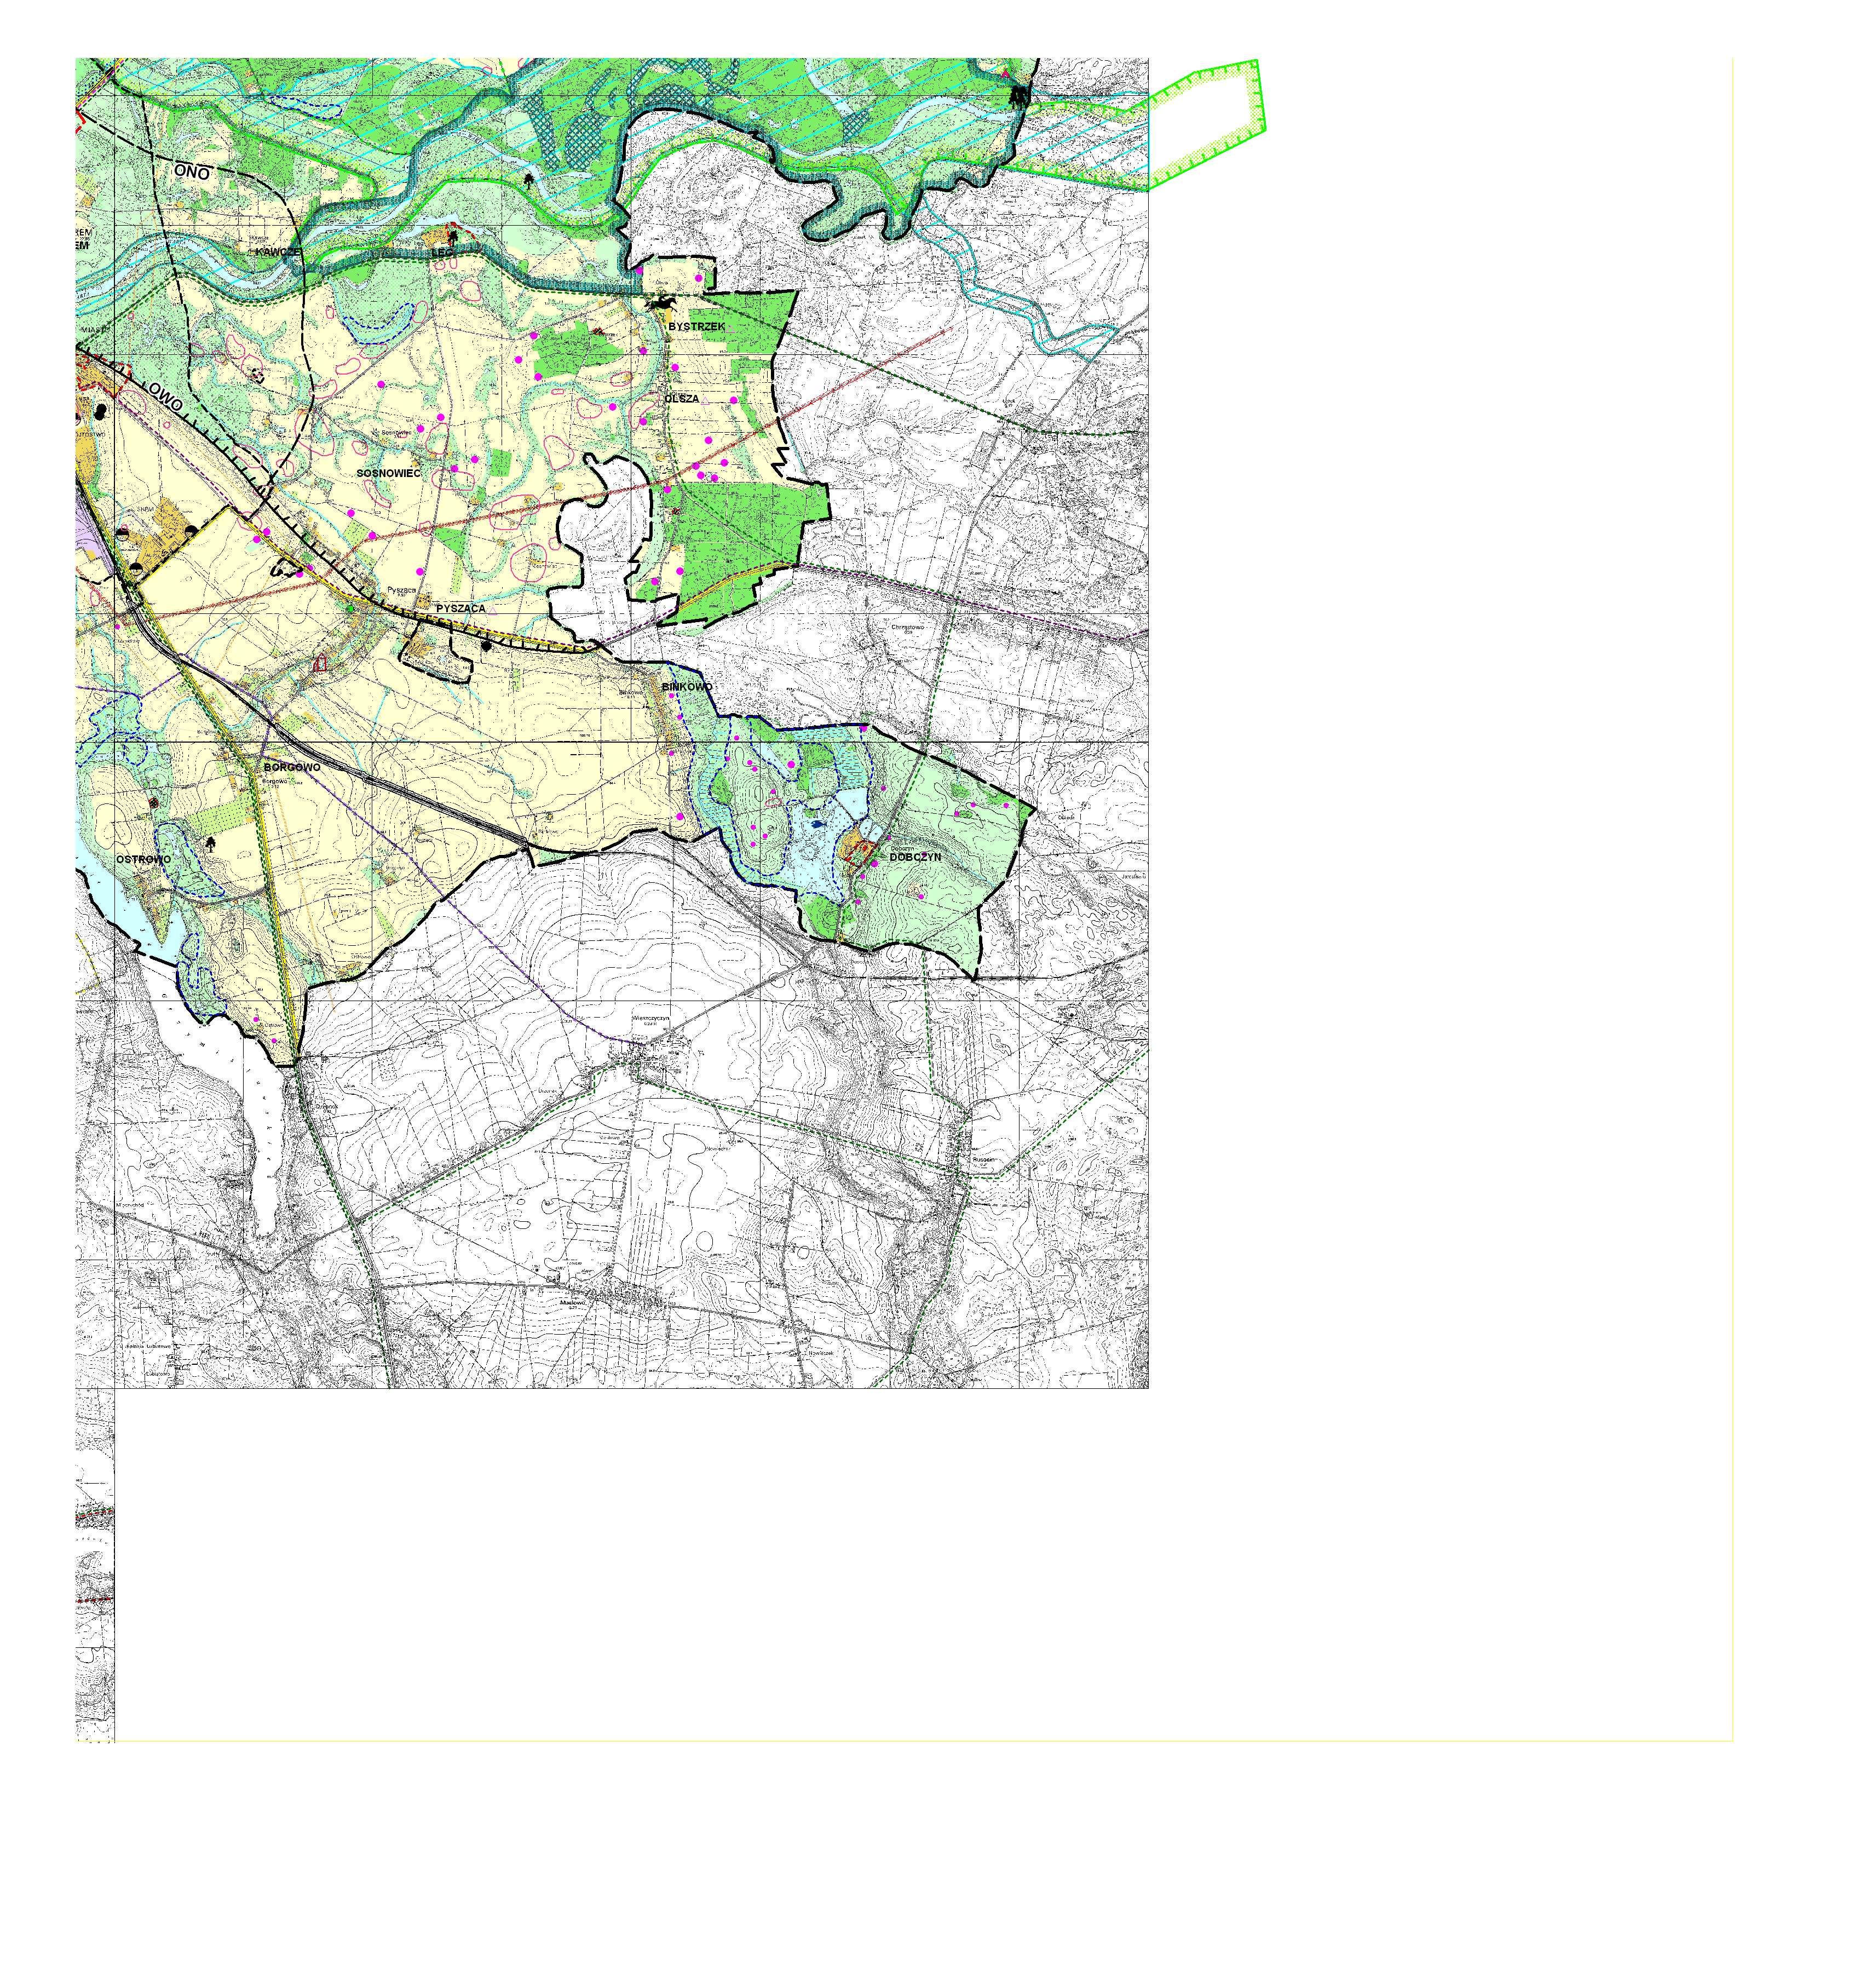Click the SOSNOWIEC place label

pos(388,473)
